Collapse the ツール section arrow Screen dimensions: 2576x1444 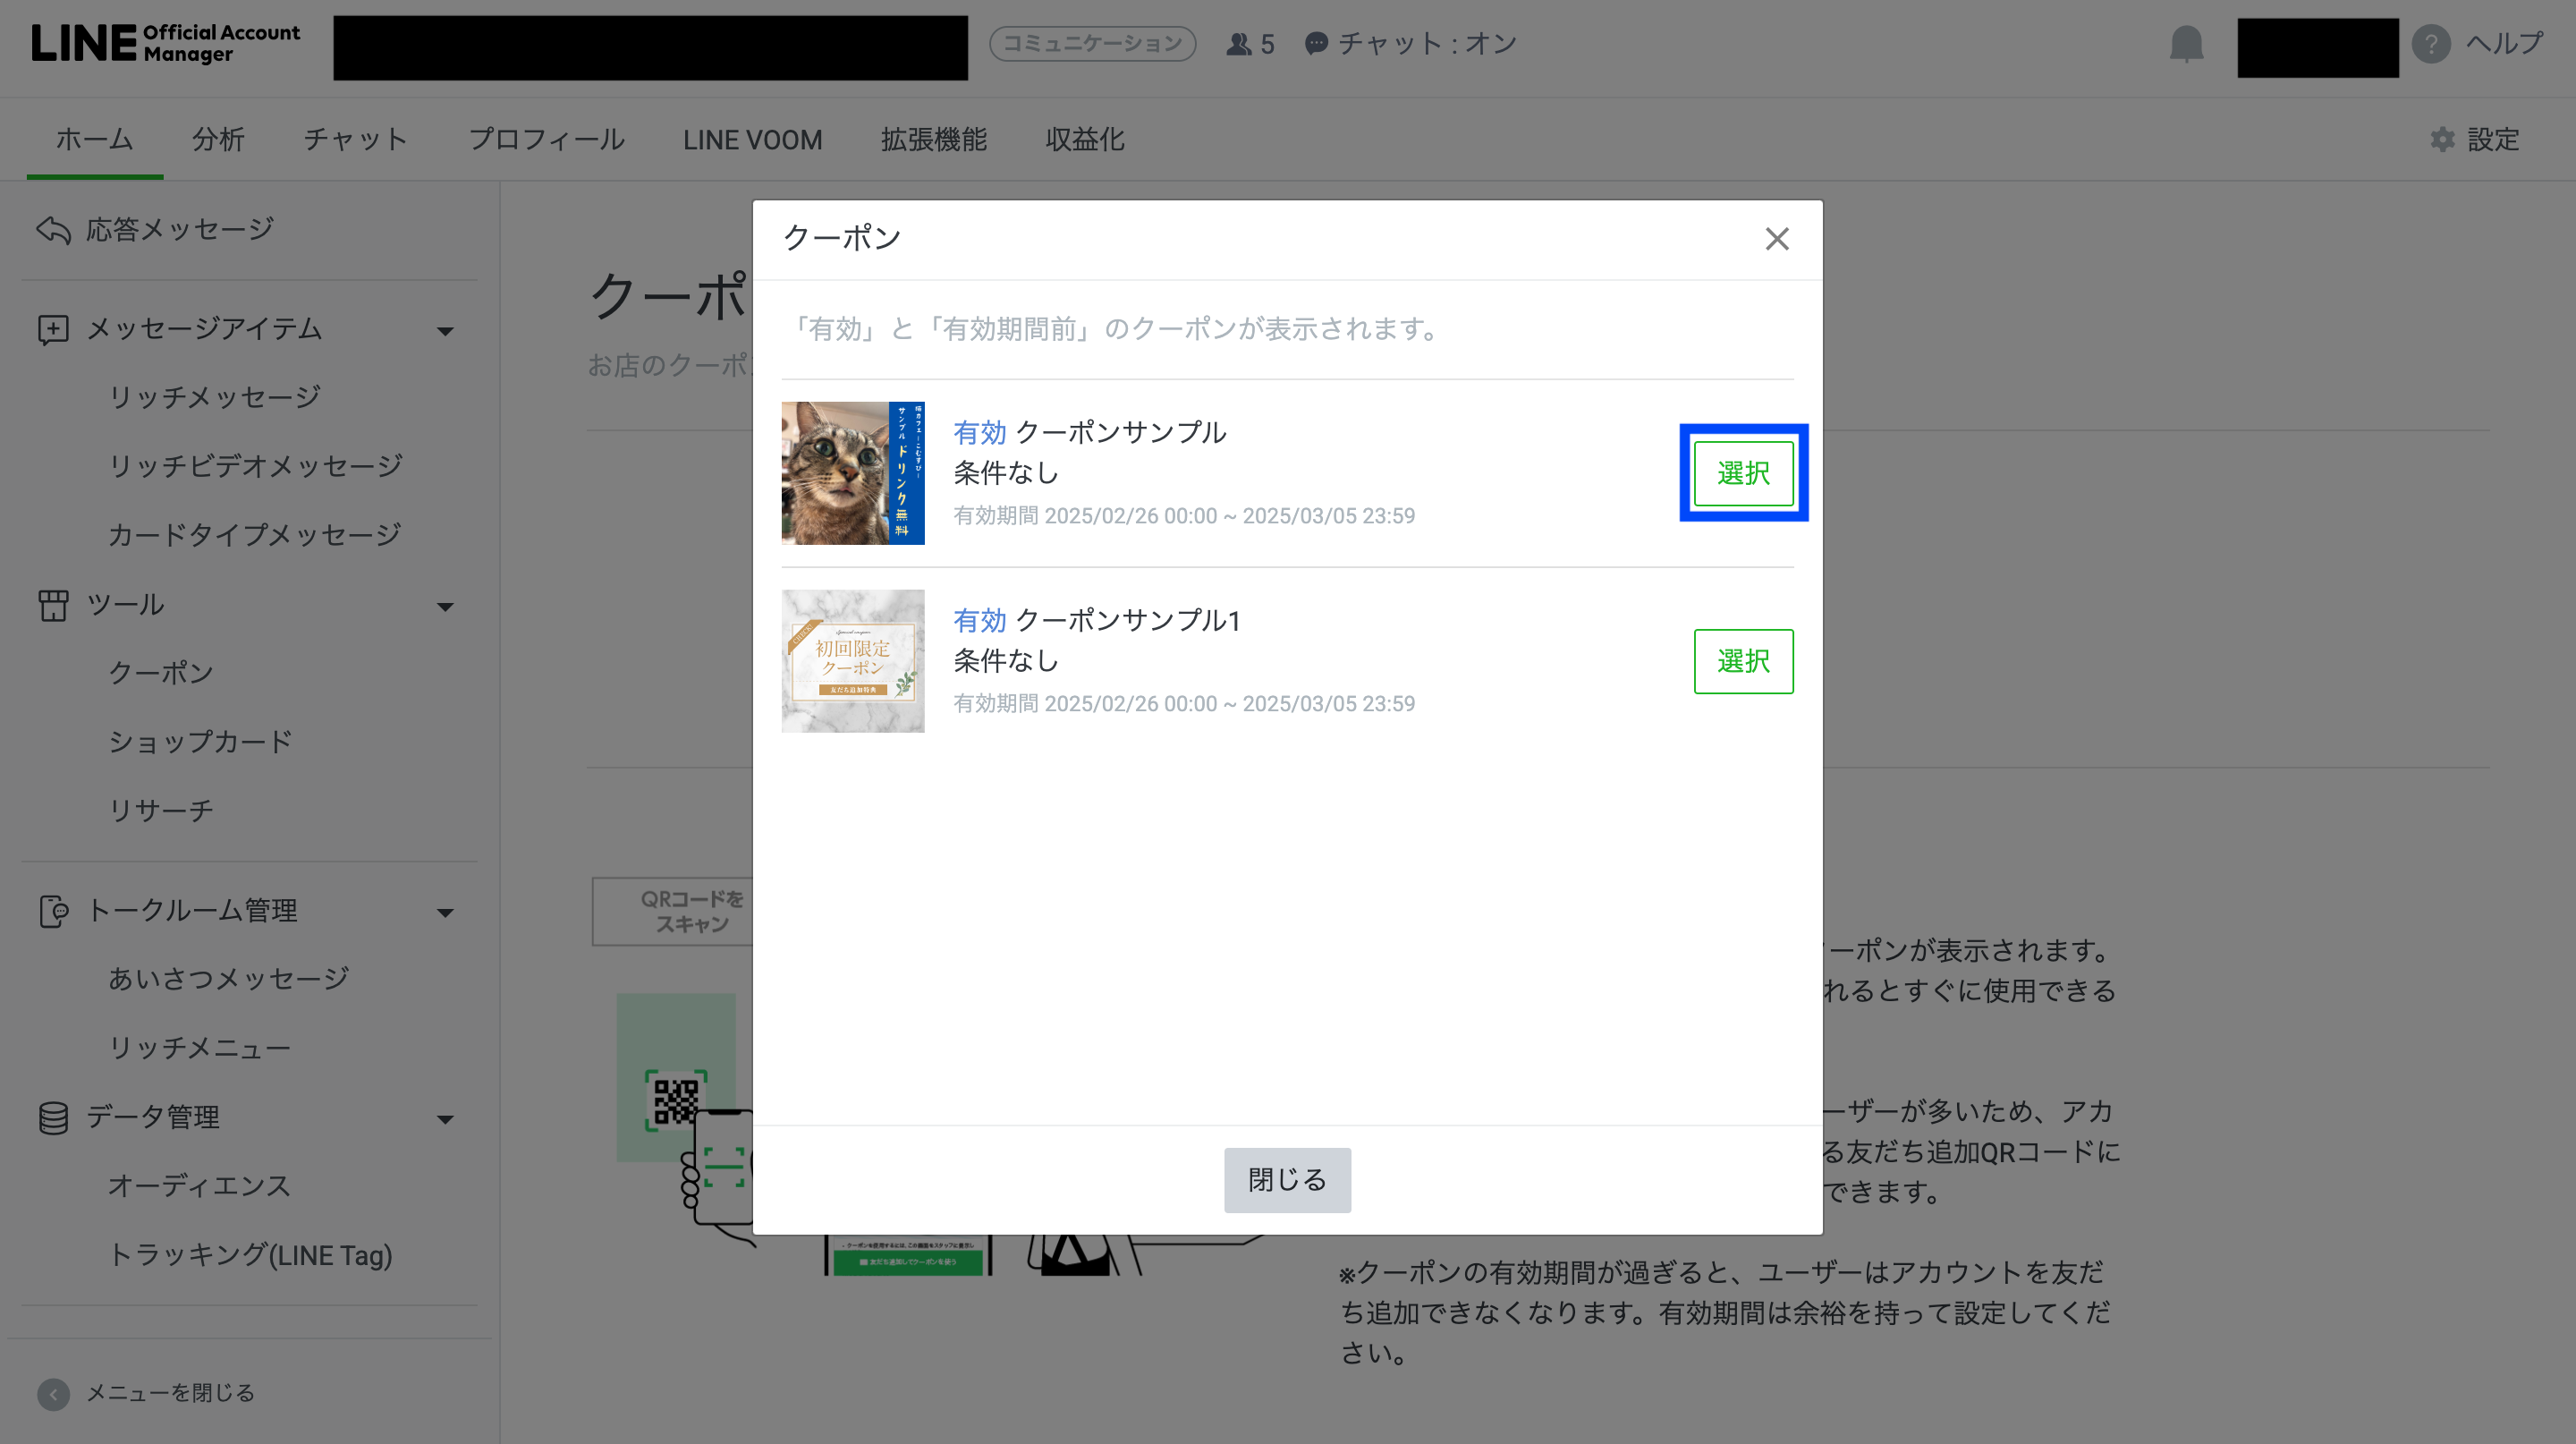(x=445, y=607)
